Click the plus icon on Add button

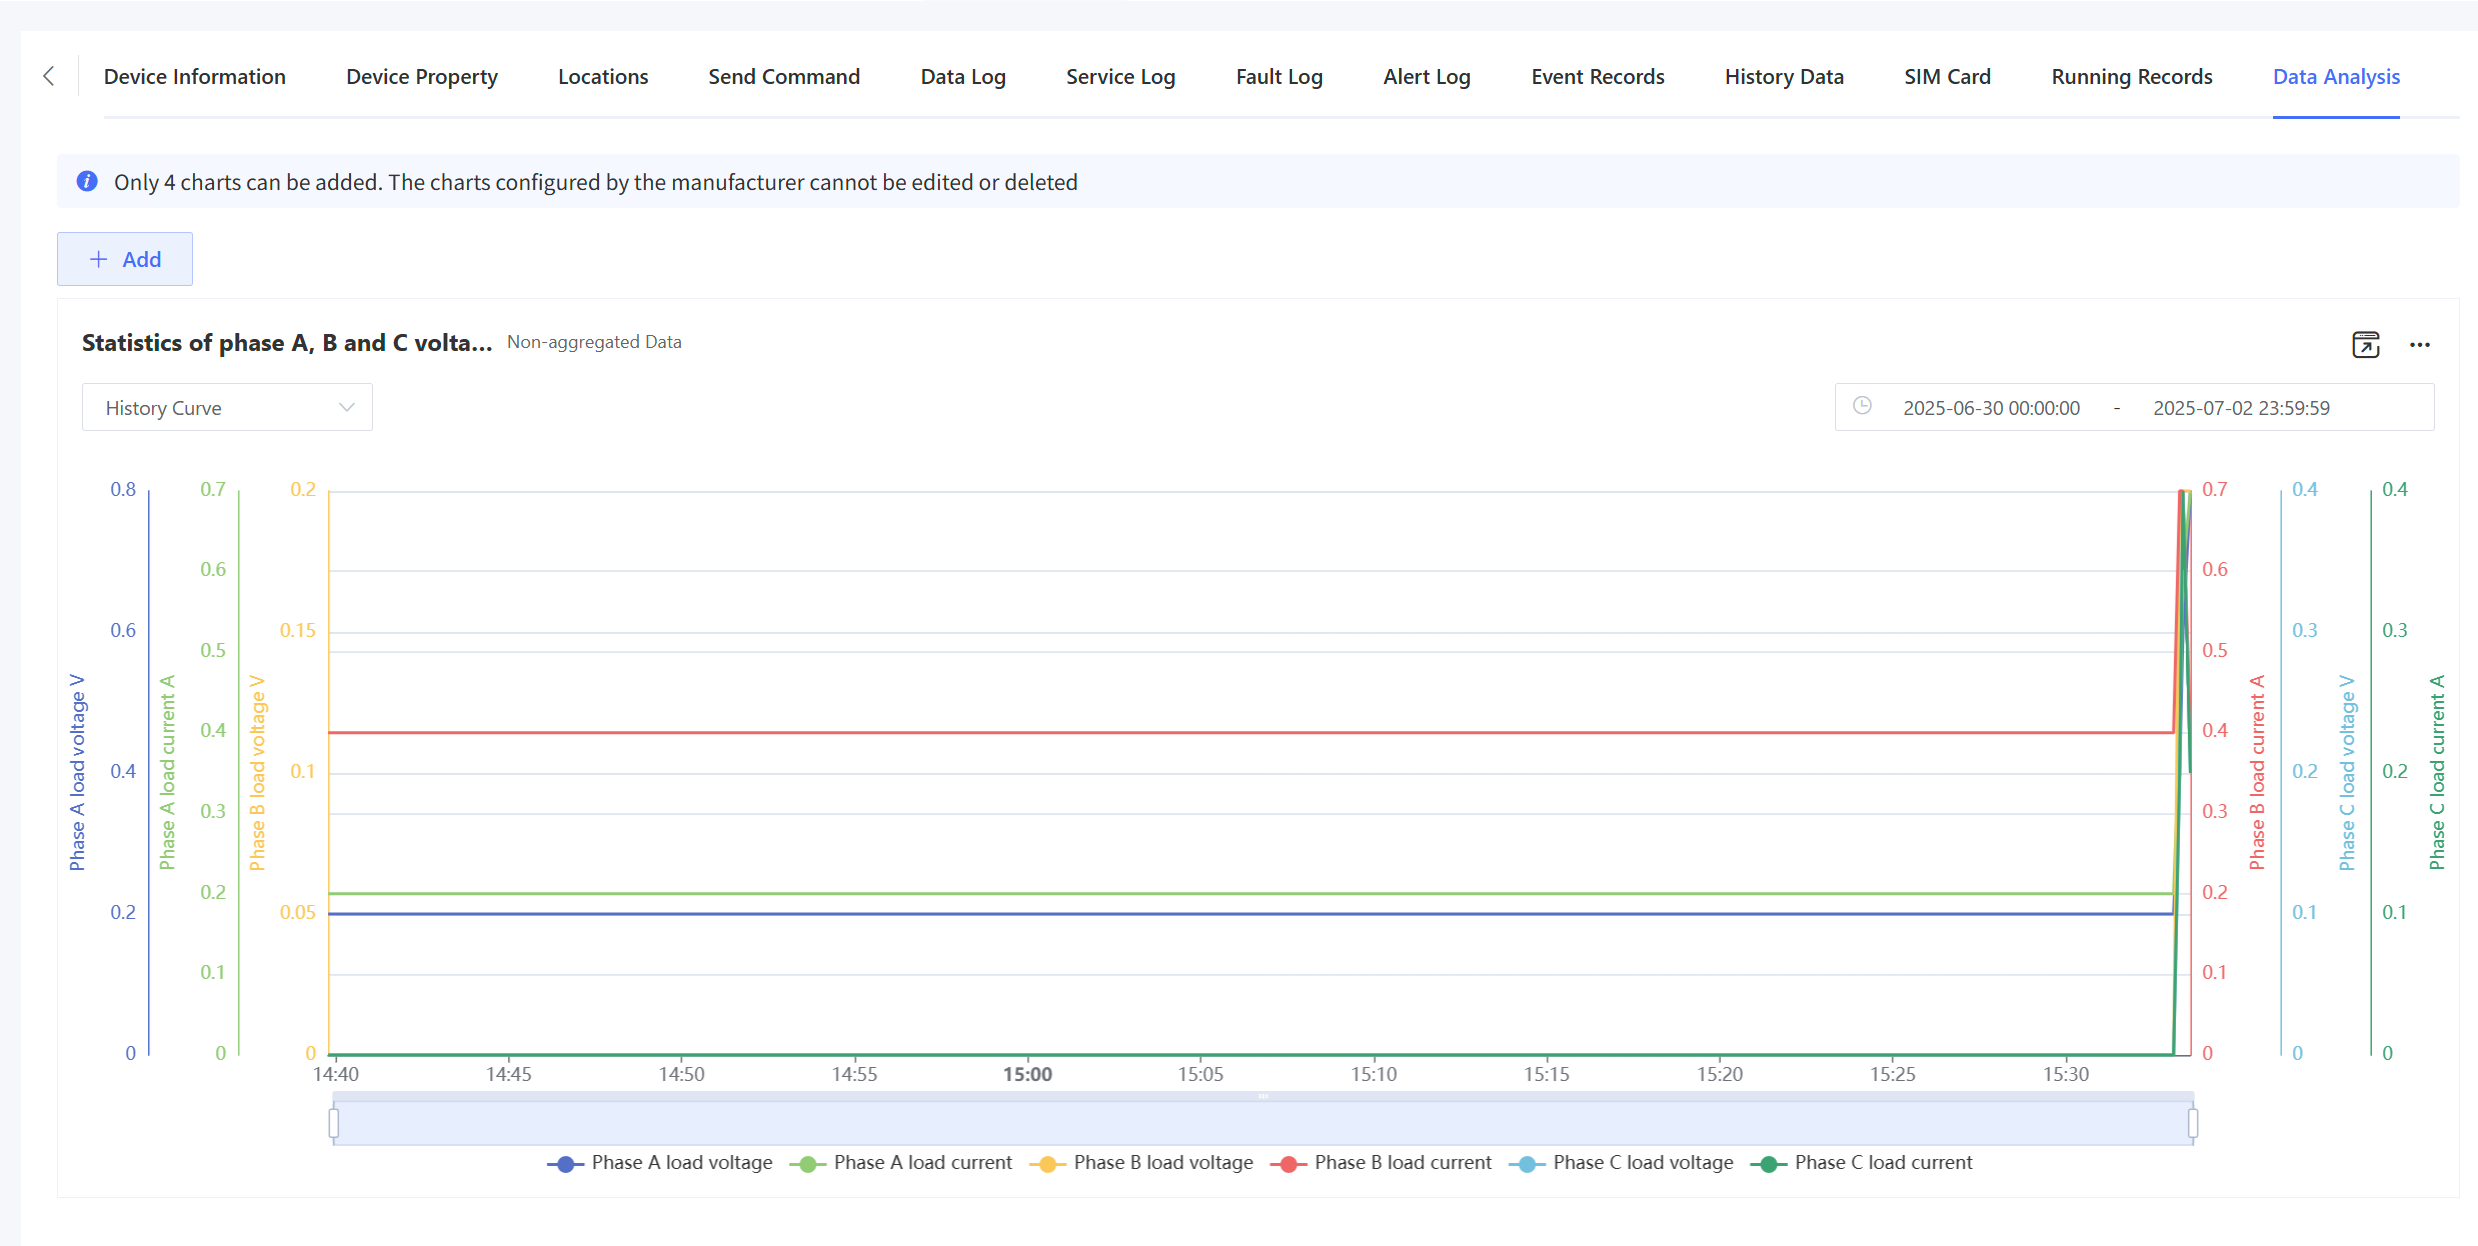(x=98, y=259)
